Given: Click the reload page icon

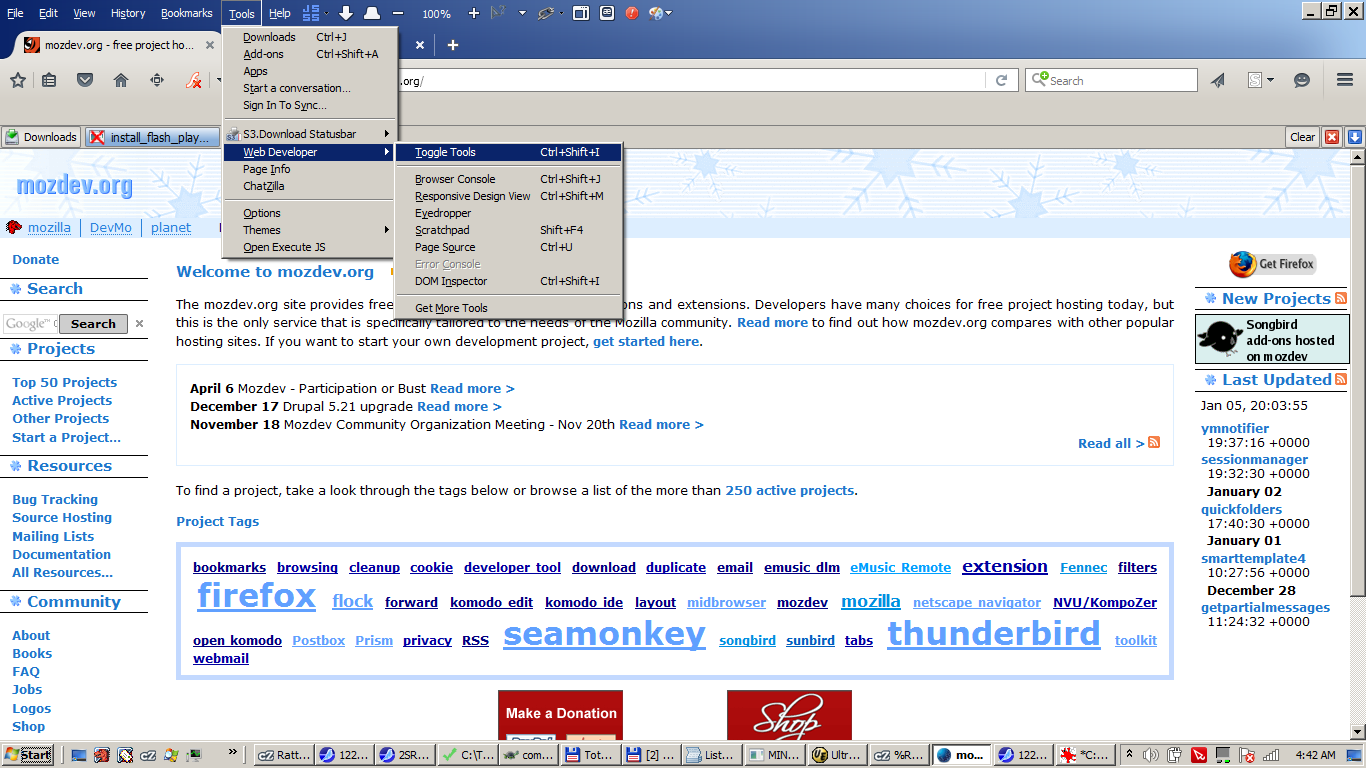Looking at the screenshot, I should coord(1001,80).
